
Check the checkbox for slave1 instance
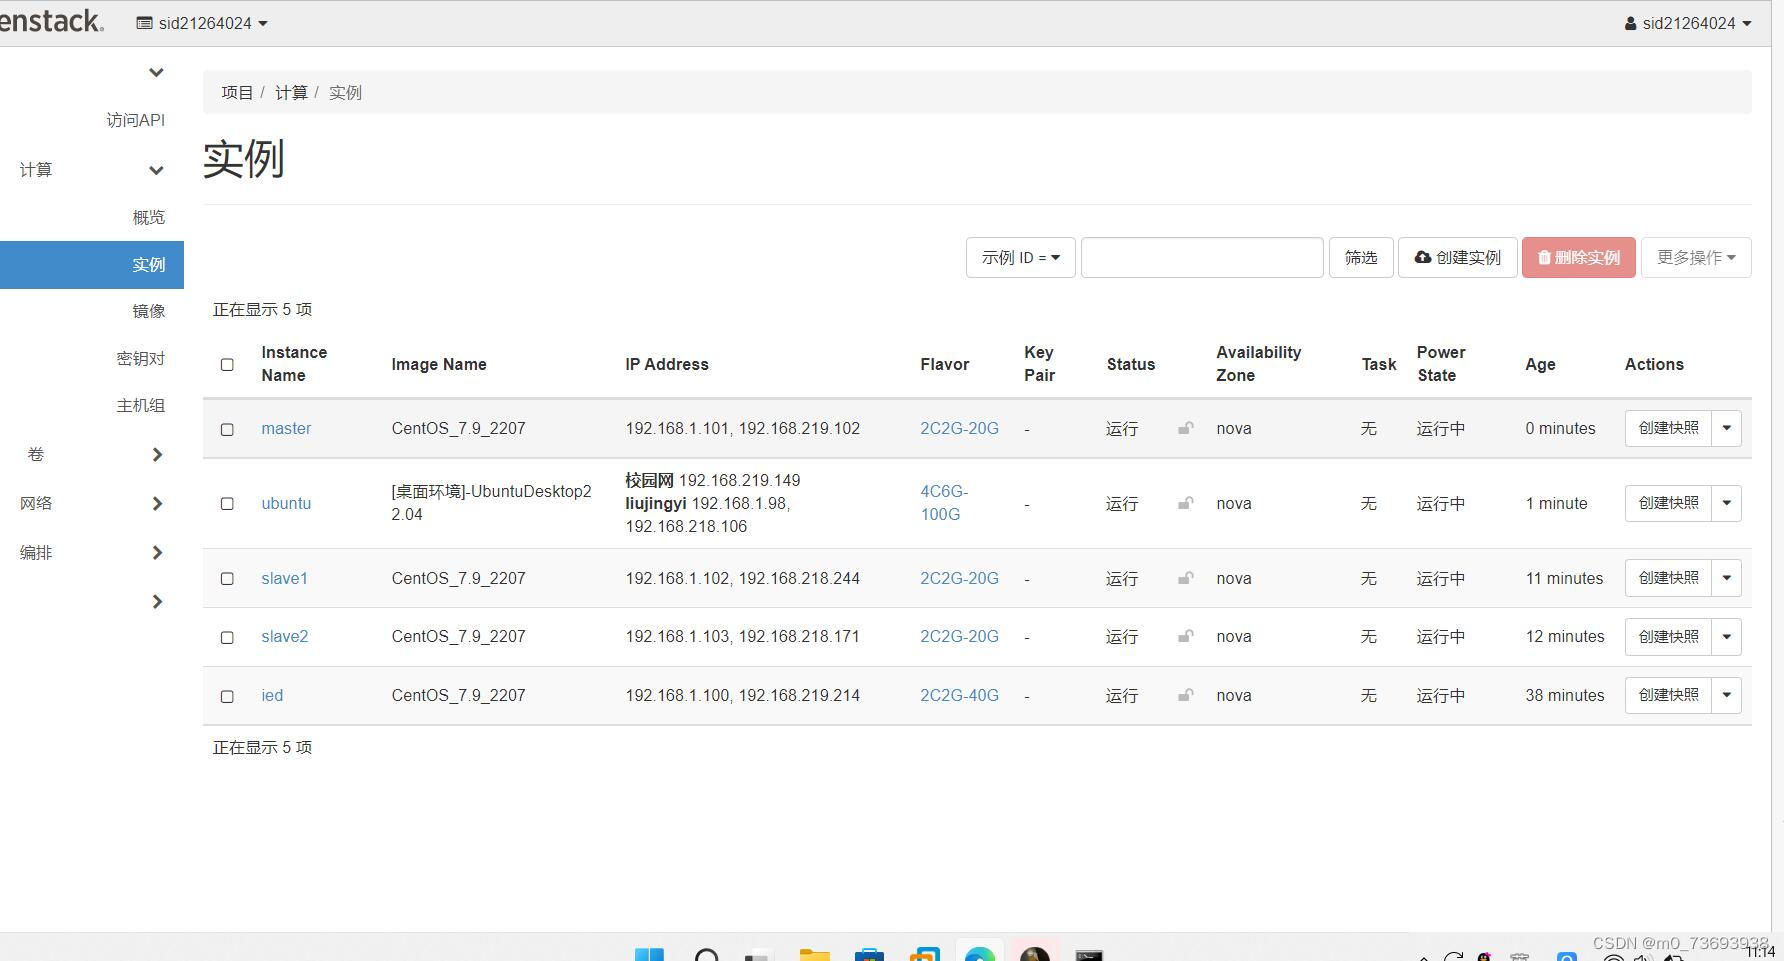227,579
